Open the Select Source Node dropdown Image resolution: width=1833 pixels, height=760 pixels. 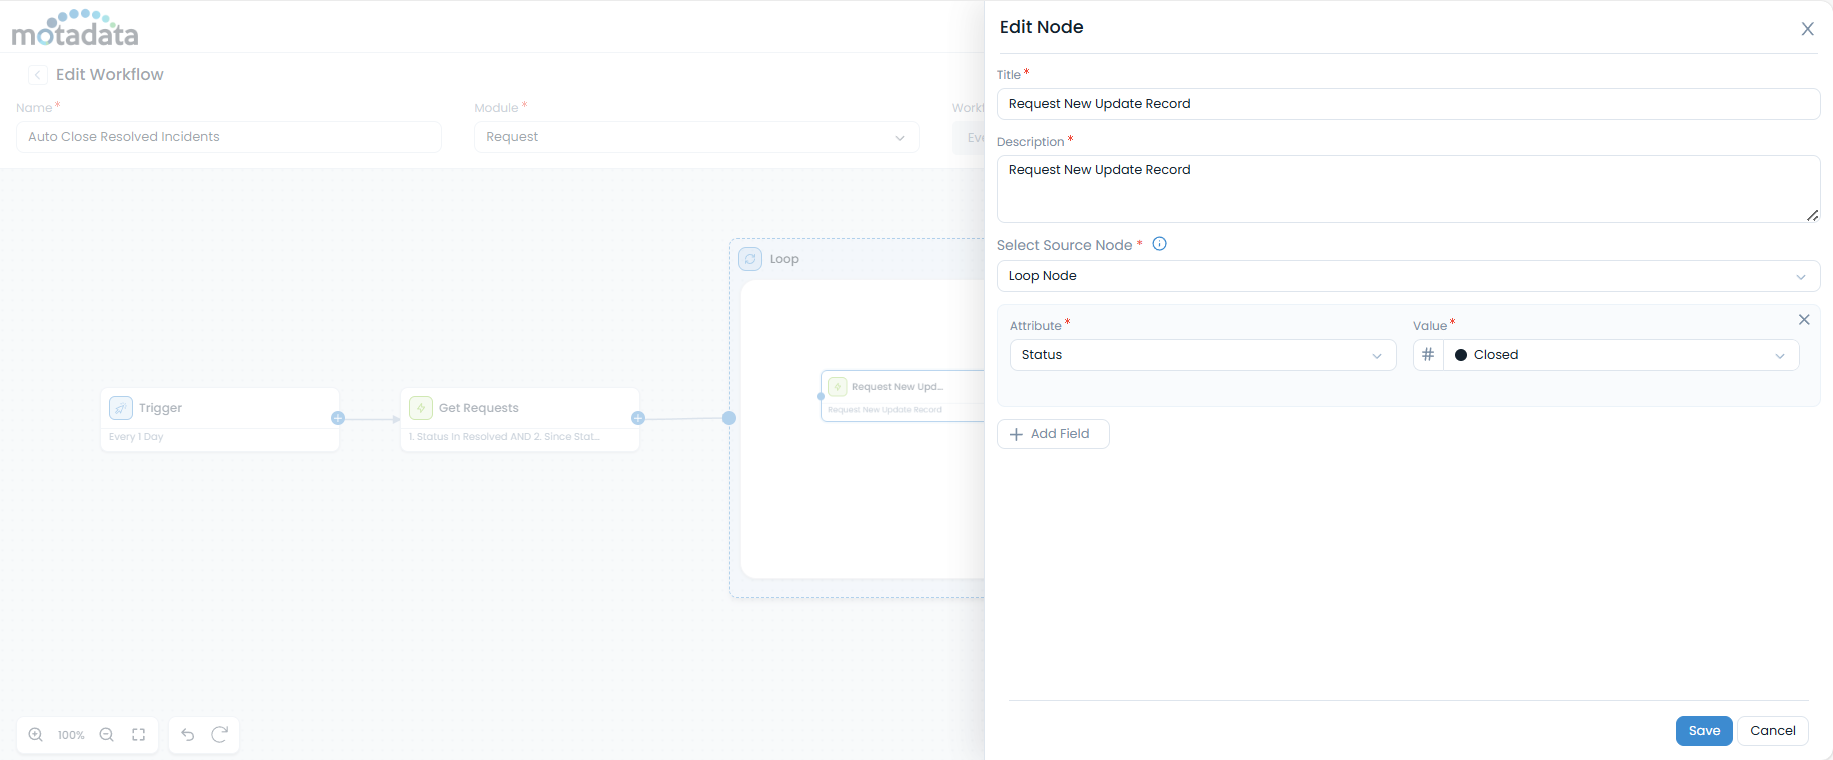[1408, 276]
